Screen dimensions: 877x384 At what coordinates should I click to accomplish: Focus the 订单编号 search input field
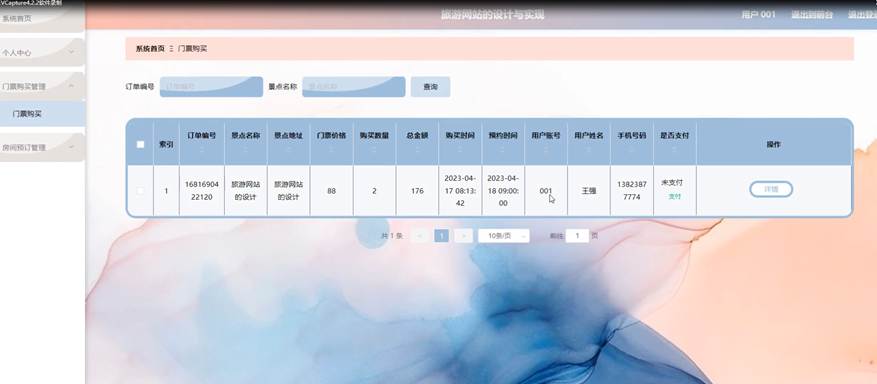point(211,87)
